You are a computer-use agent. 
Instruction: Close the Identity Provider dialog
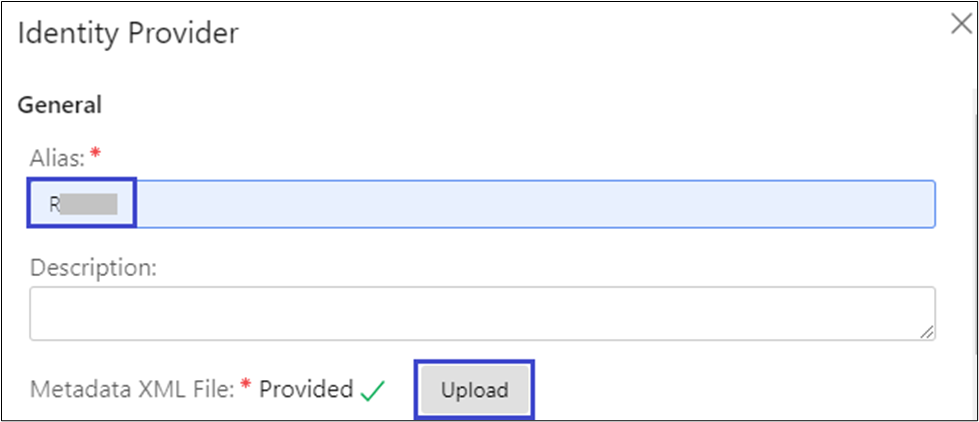tap(960, 26)
